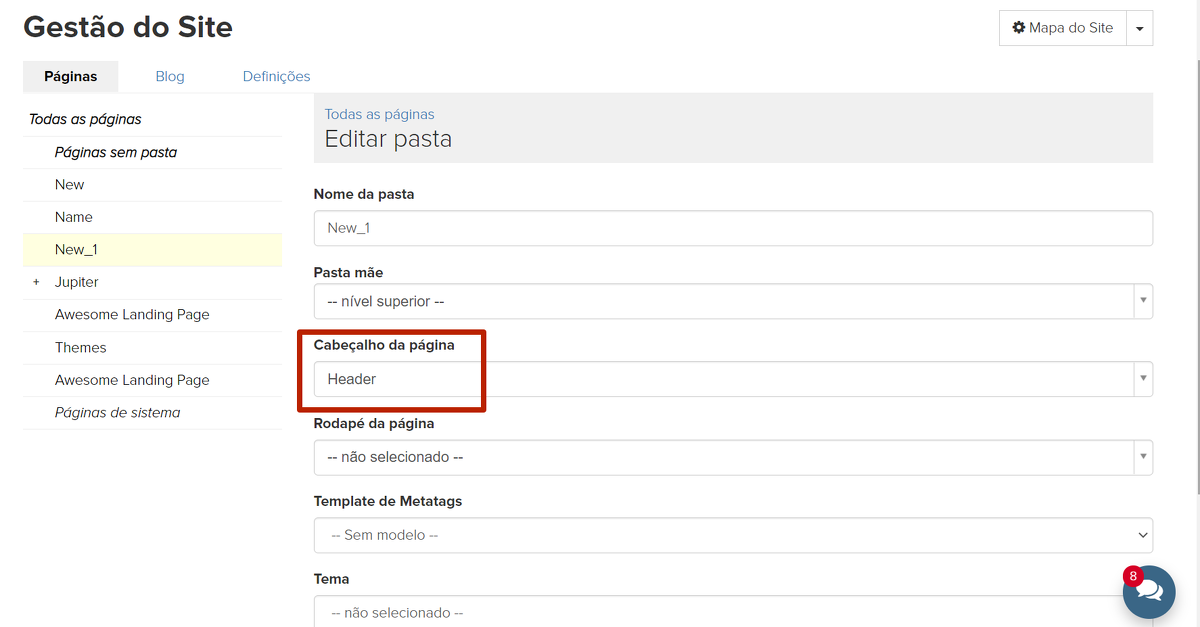Select the Name page in sidebar
This screenshot has height=627, width=1200.
pyautogui.click(x=74, y=217)
